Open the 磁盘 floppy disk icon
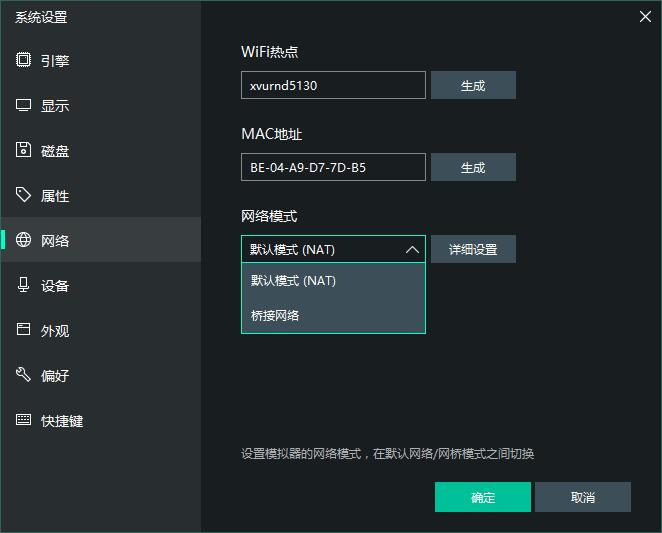This screenshot has height=533, width=662. 24,150
